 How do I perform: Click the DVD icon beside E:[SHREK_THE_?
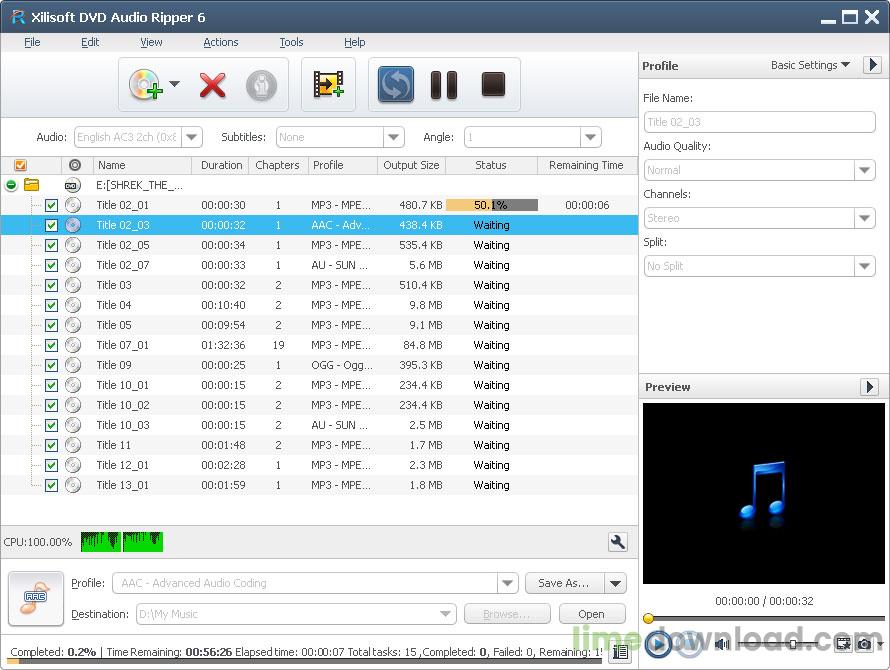point(72,185)
